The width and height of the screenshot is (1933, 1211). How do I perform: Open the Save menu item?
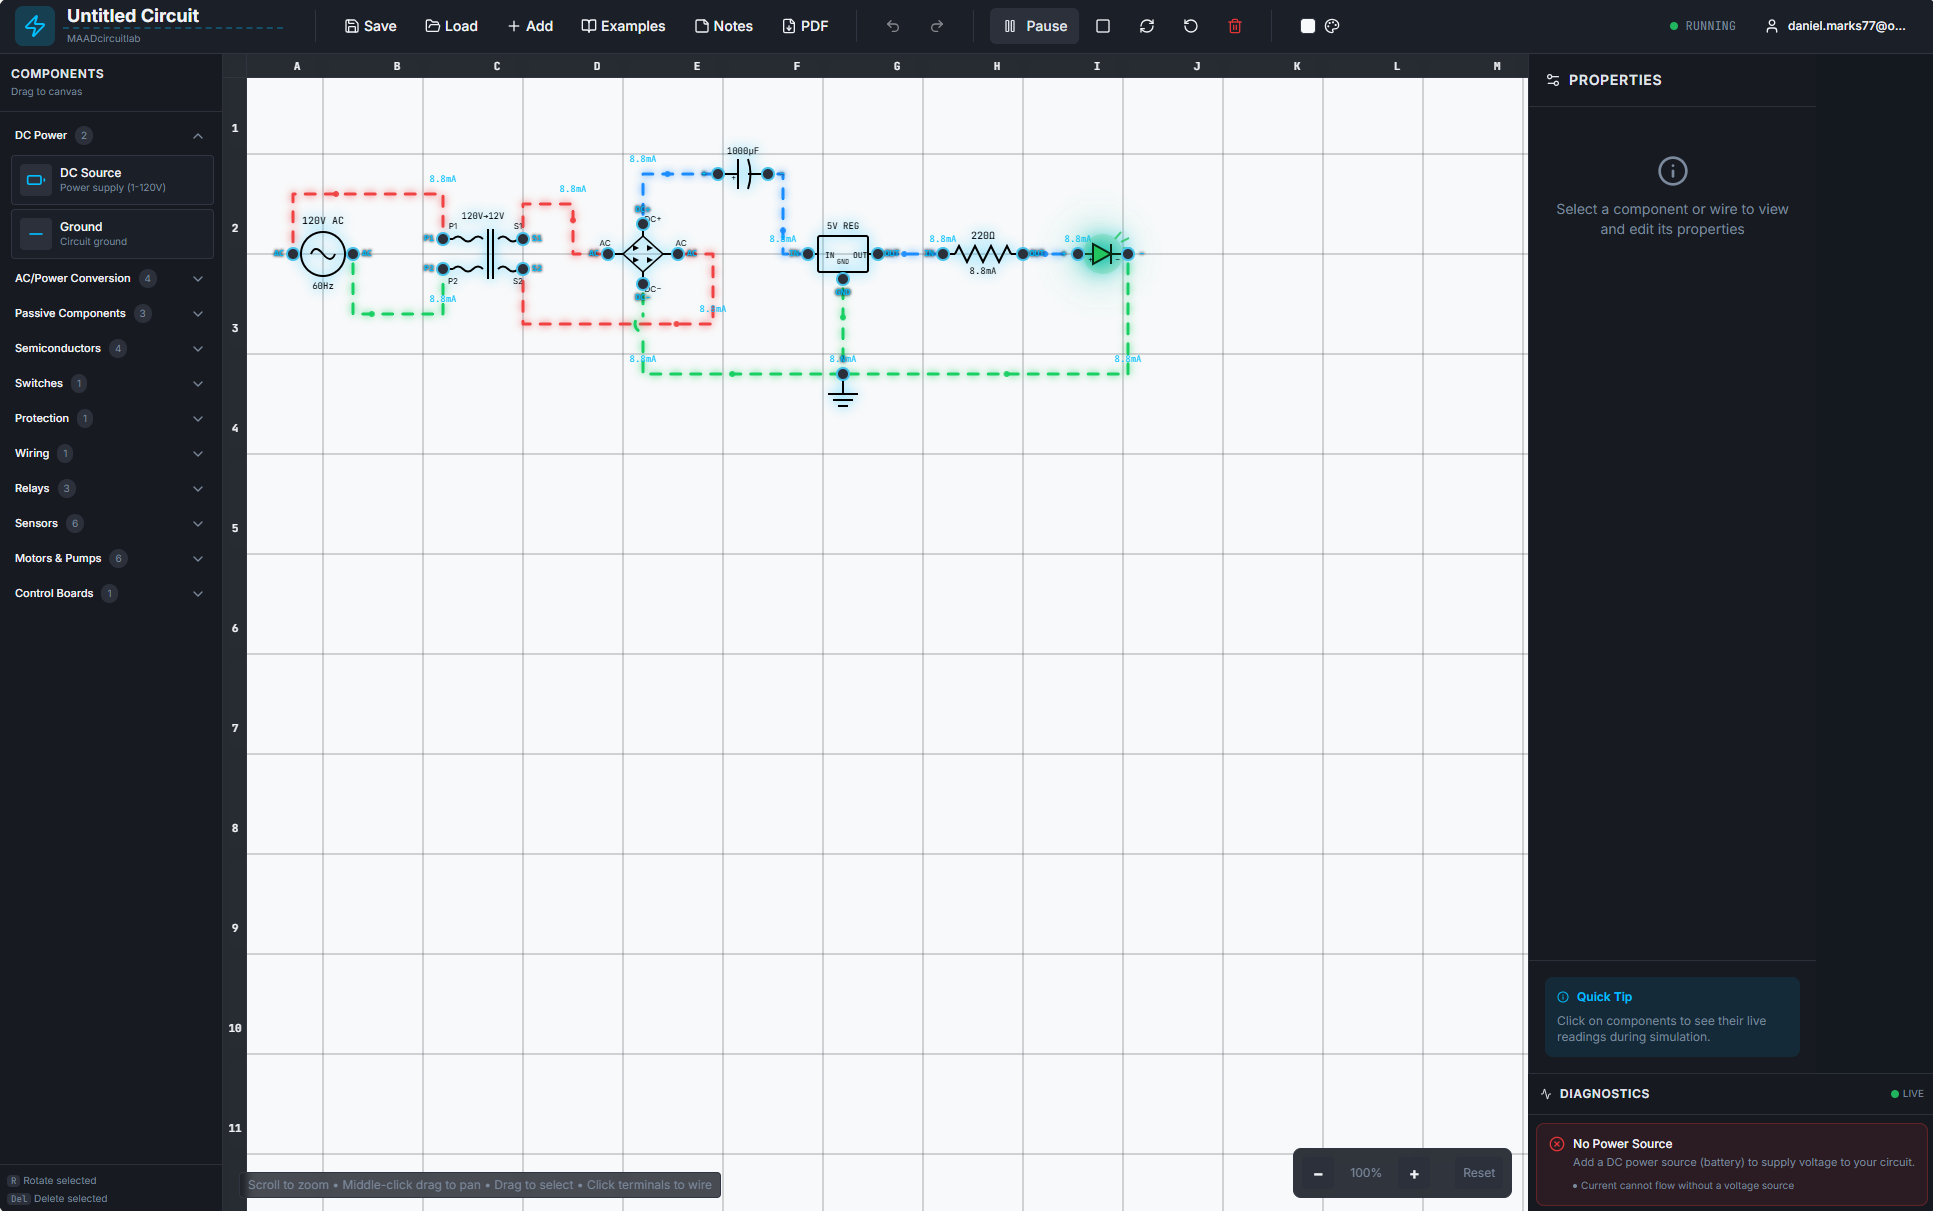click(x=370, y=26)
